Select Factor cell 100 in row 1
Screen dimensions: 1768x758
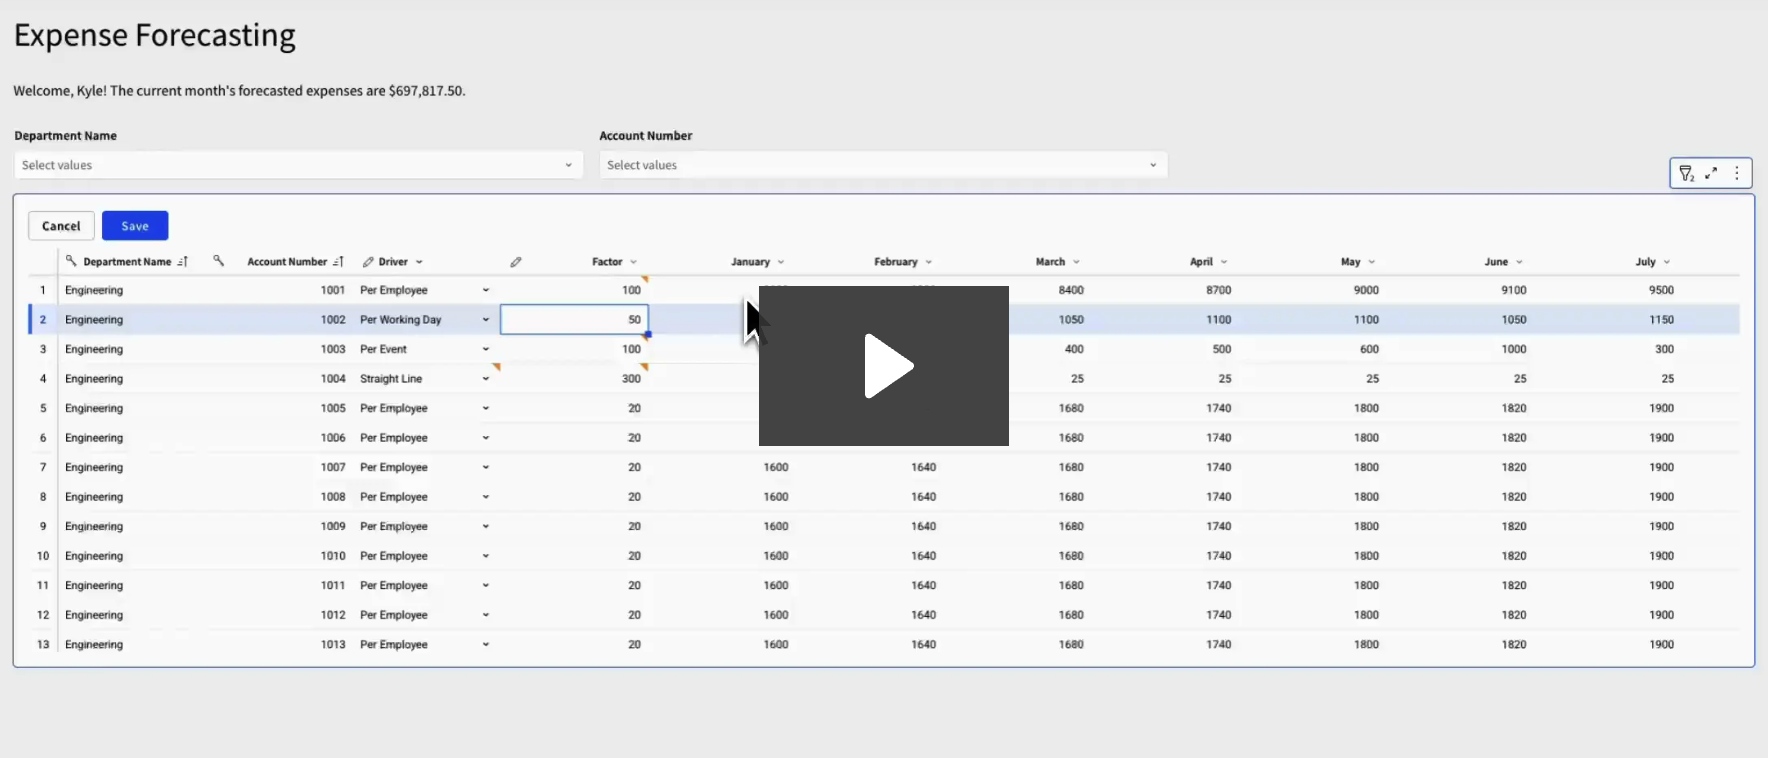coord(574,290)
